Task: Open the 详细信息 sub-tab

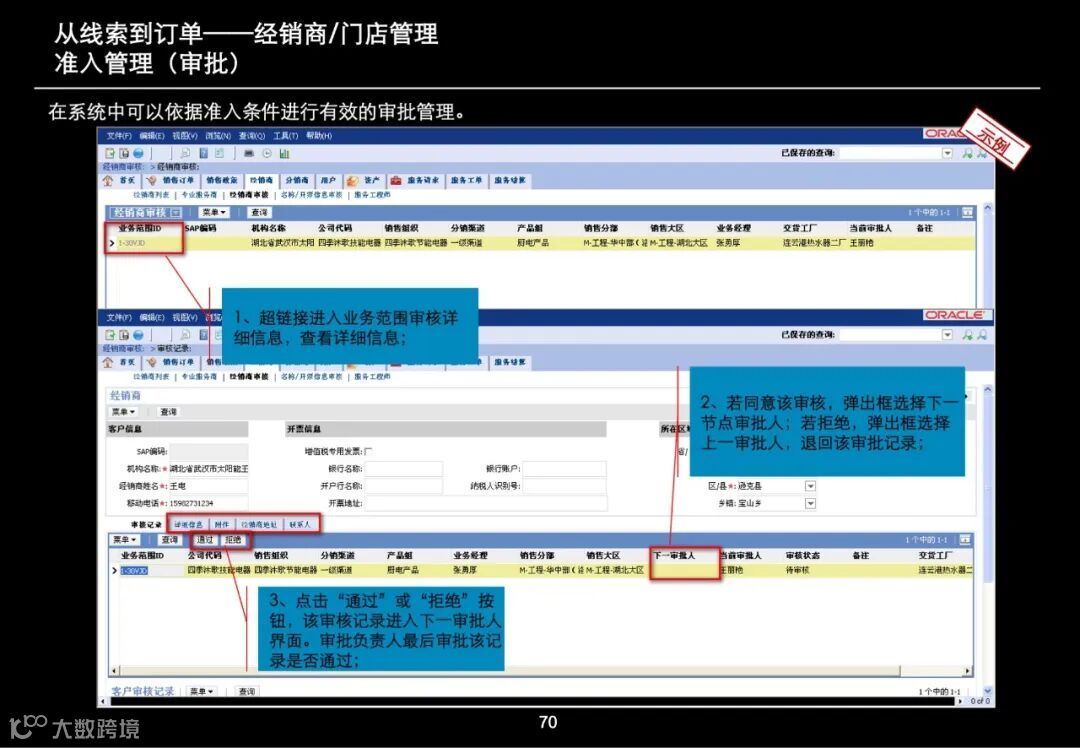Action: [188, 525]
